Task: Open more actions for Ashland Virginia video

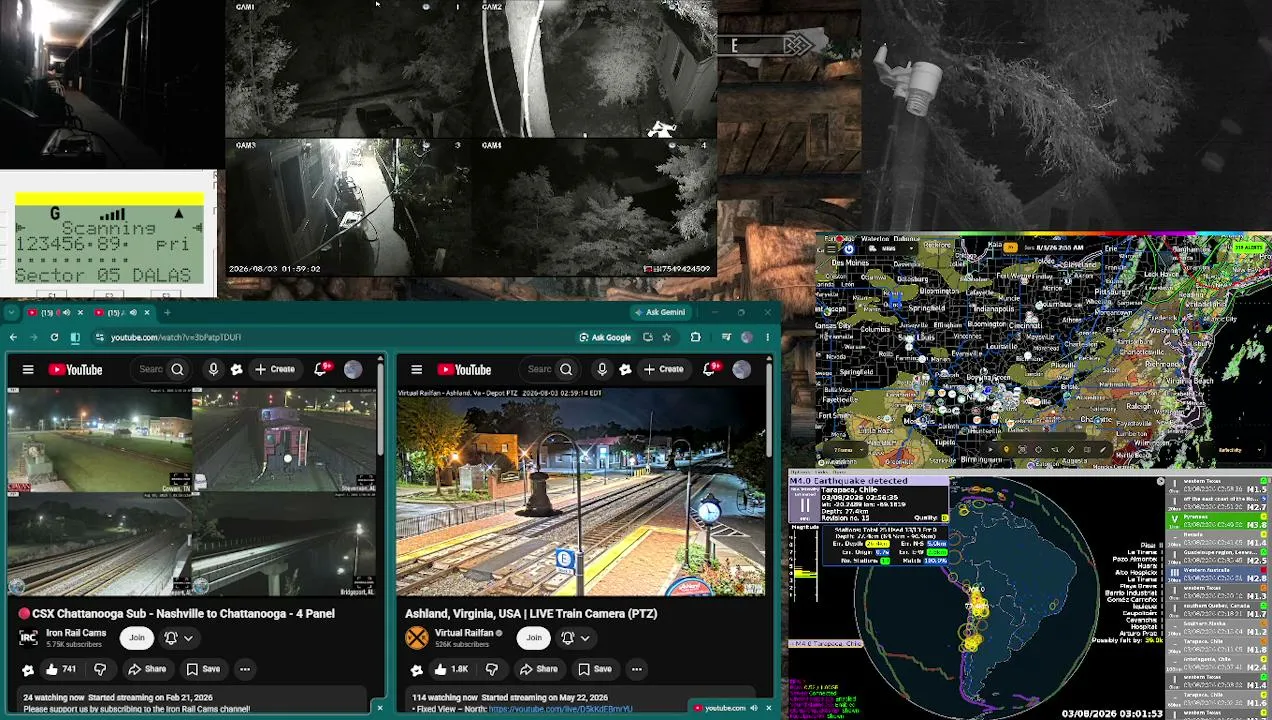Action: pyautogui.click(x=636, y=669)
